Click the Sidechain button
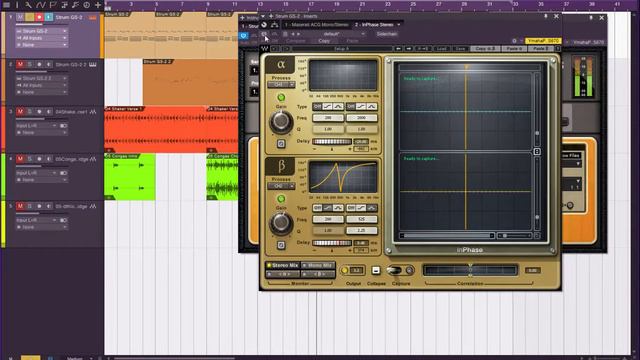Image resolution: width=640 pixels, height=360 pixels. [387, 34]
